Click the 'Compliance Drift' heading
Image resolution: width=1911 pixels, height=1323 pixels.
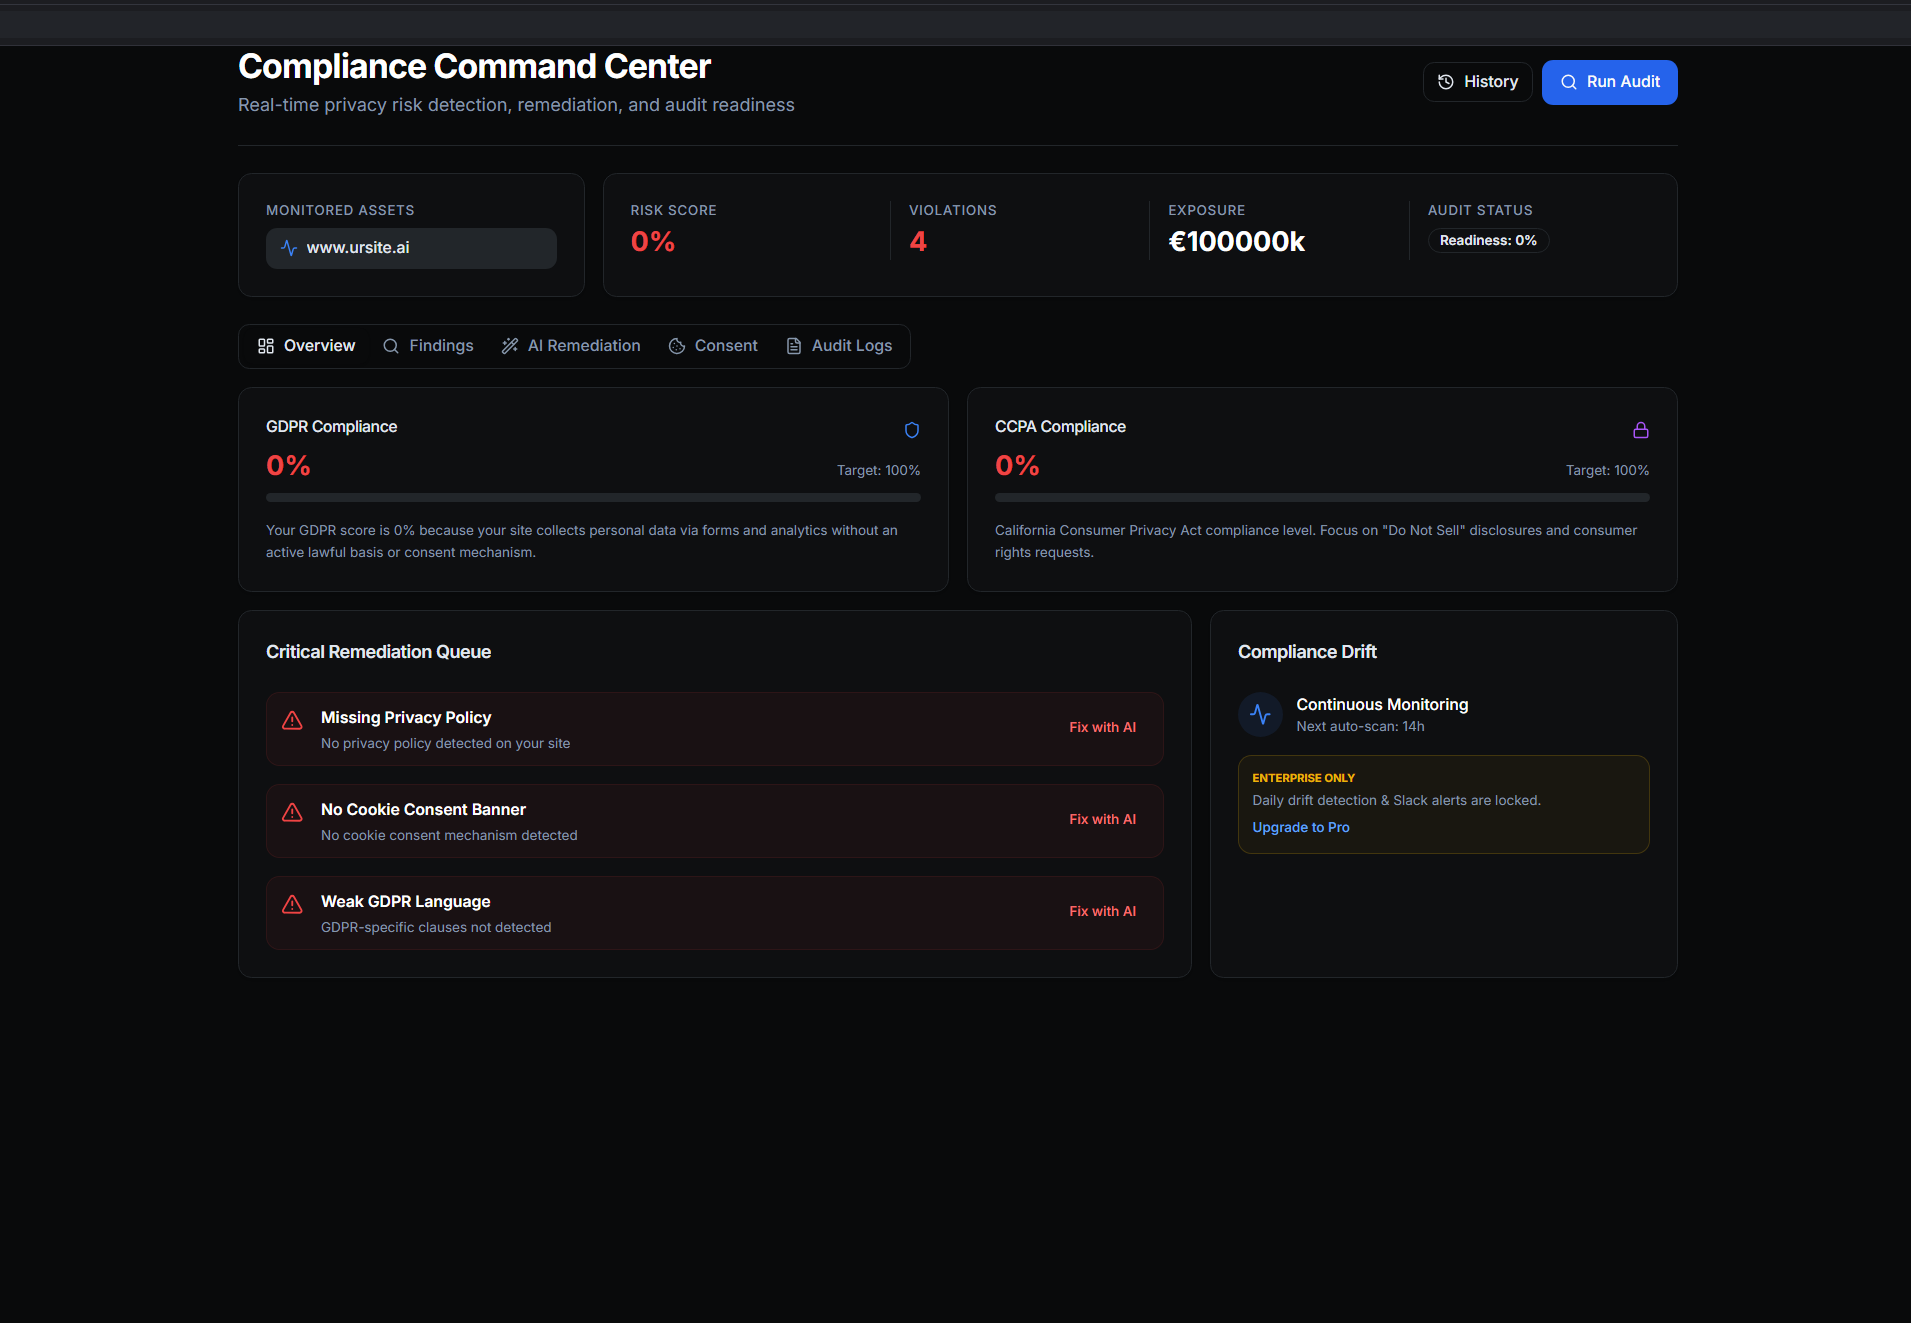1307,652
